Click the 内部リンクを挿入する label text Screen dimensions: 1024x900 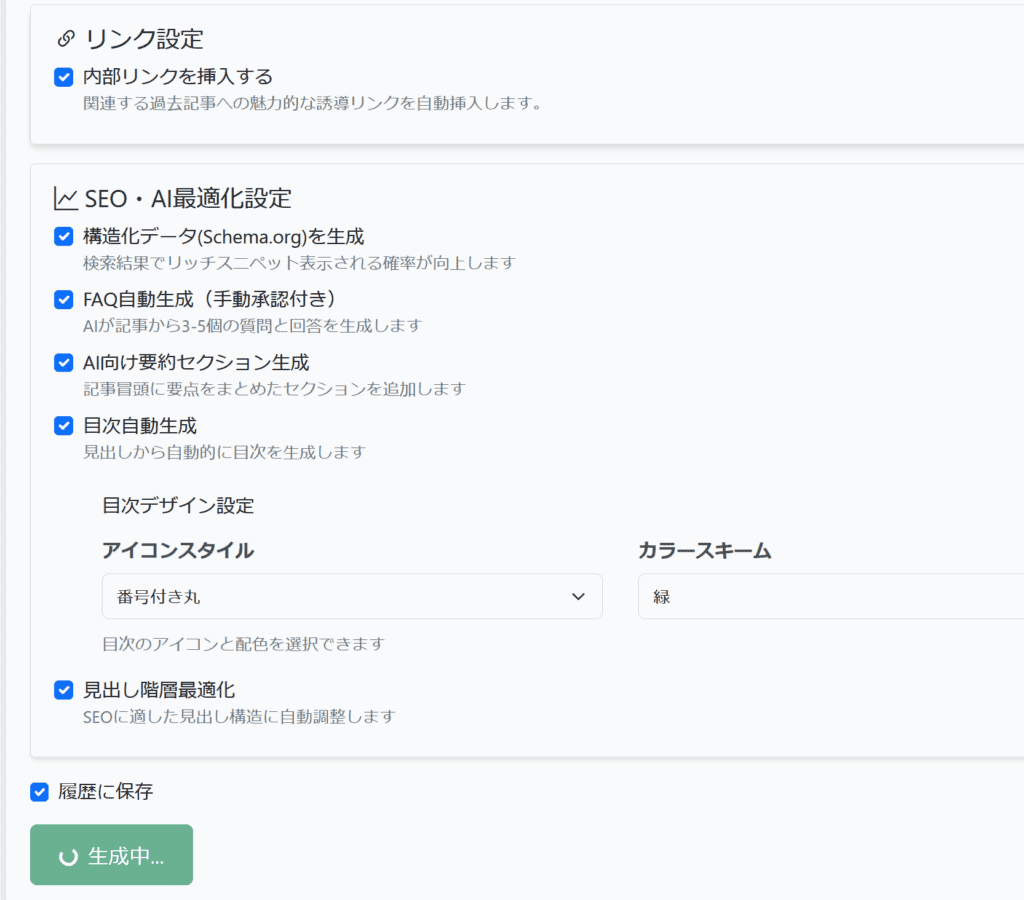pyautogui.click(x=178, y=76)
